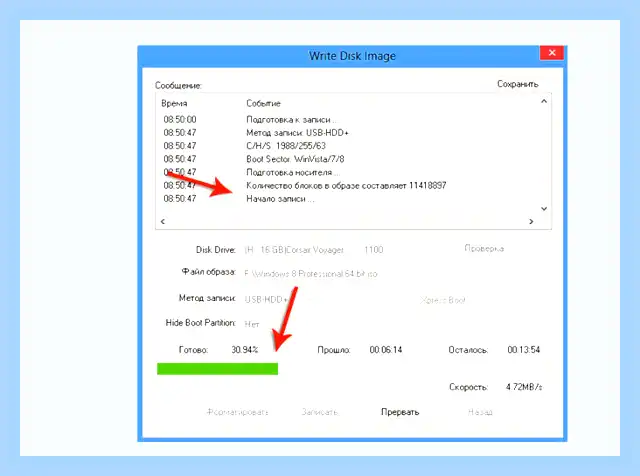
Task: Select log row 'Подготовка носителя ...'
Action: coord(353,172)
